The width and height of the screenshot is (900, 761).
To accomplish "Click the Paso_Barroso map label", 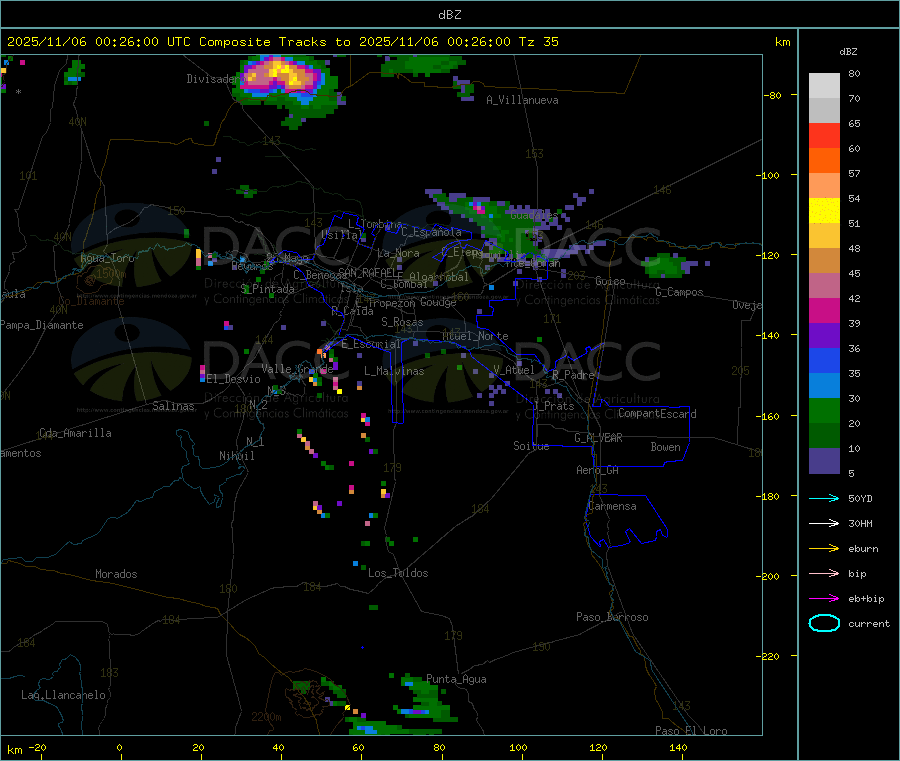I will tap(612, 617).
